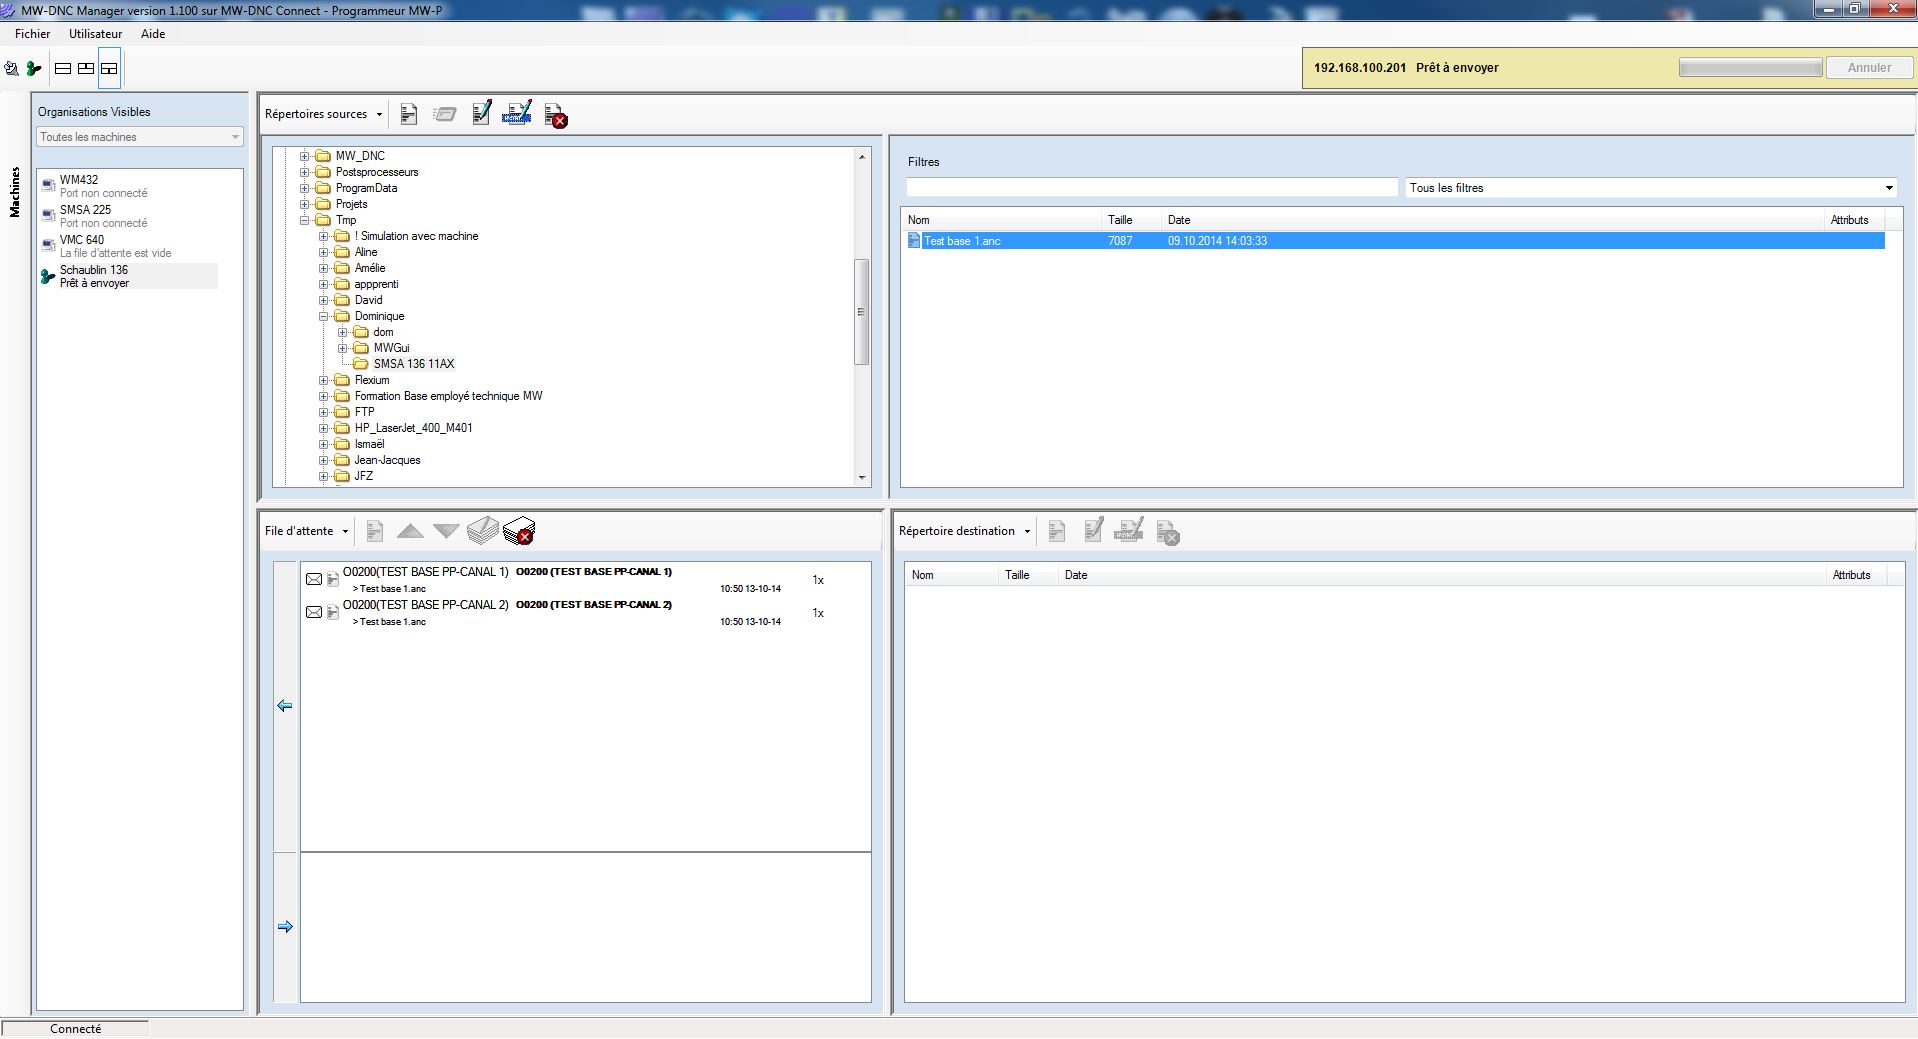Image resolution: width=1918 pixels, height=1039 pixels.
Task: Switch to the two-row horizontal layout view
Action: click(x=63, y=69)
